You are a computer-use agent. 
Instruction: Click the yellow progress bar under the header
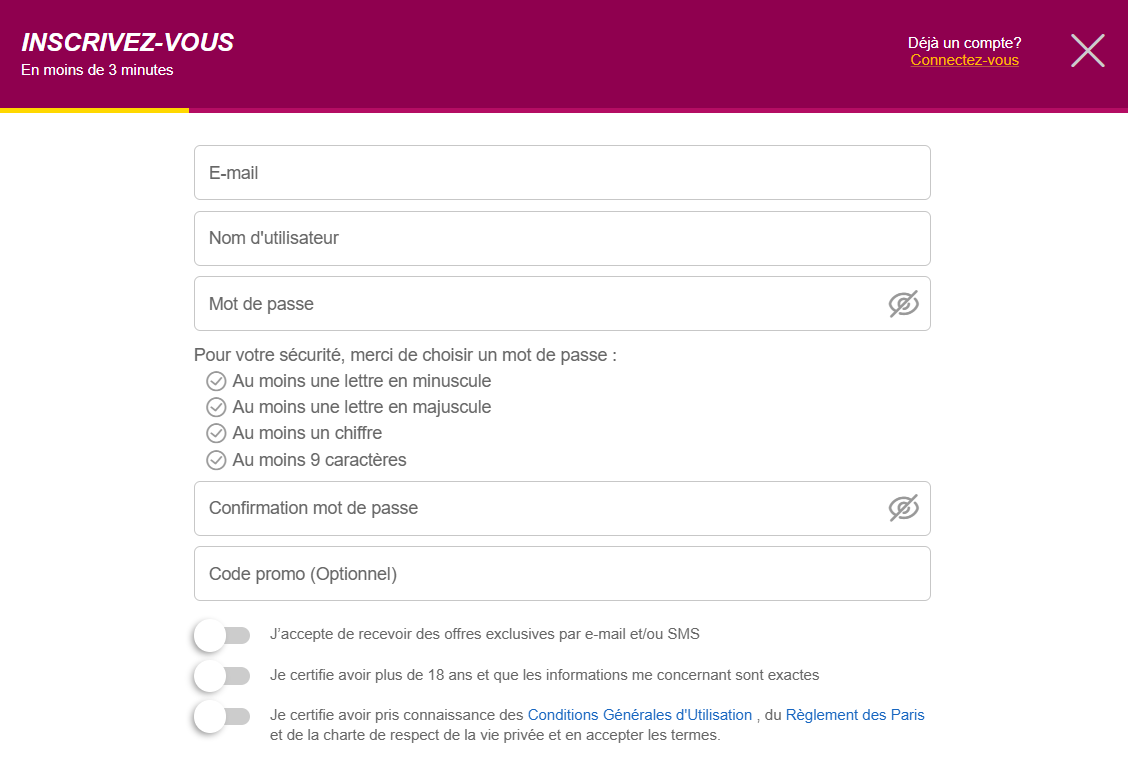coord(95,108)
